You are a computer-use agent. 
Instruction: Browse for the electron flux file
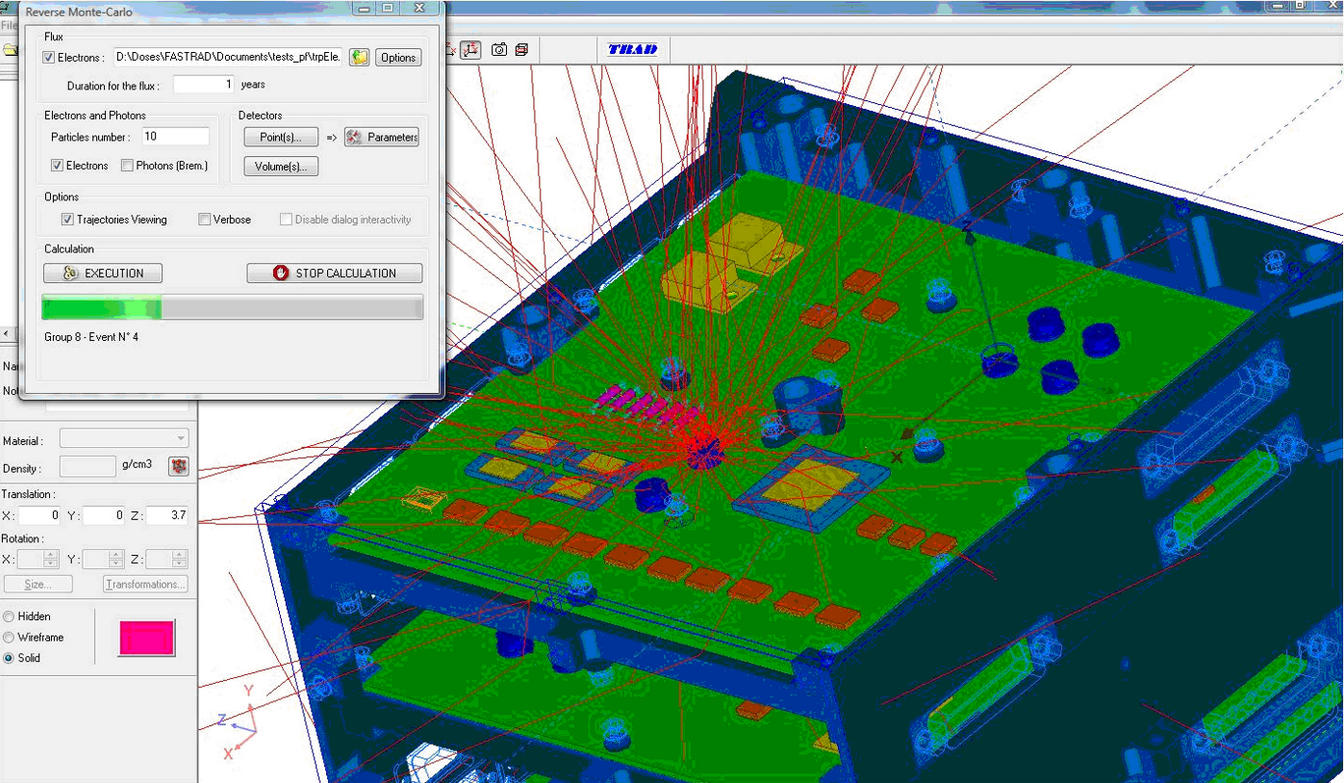click(x=359, y=57)
